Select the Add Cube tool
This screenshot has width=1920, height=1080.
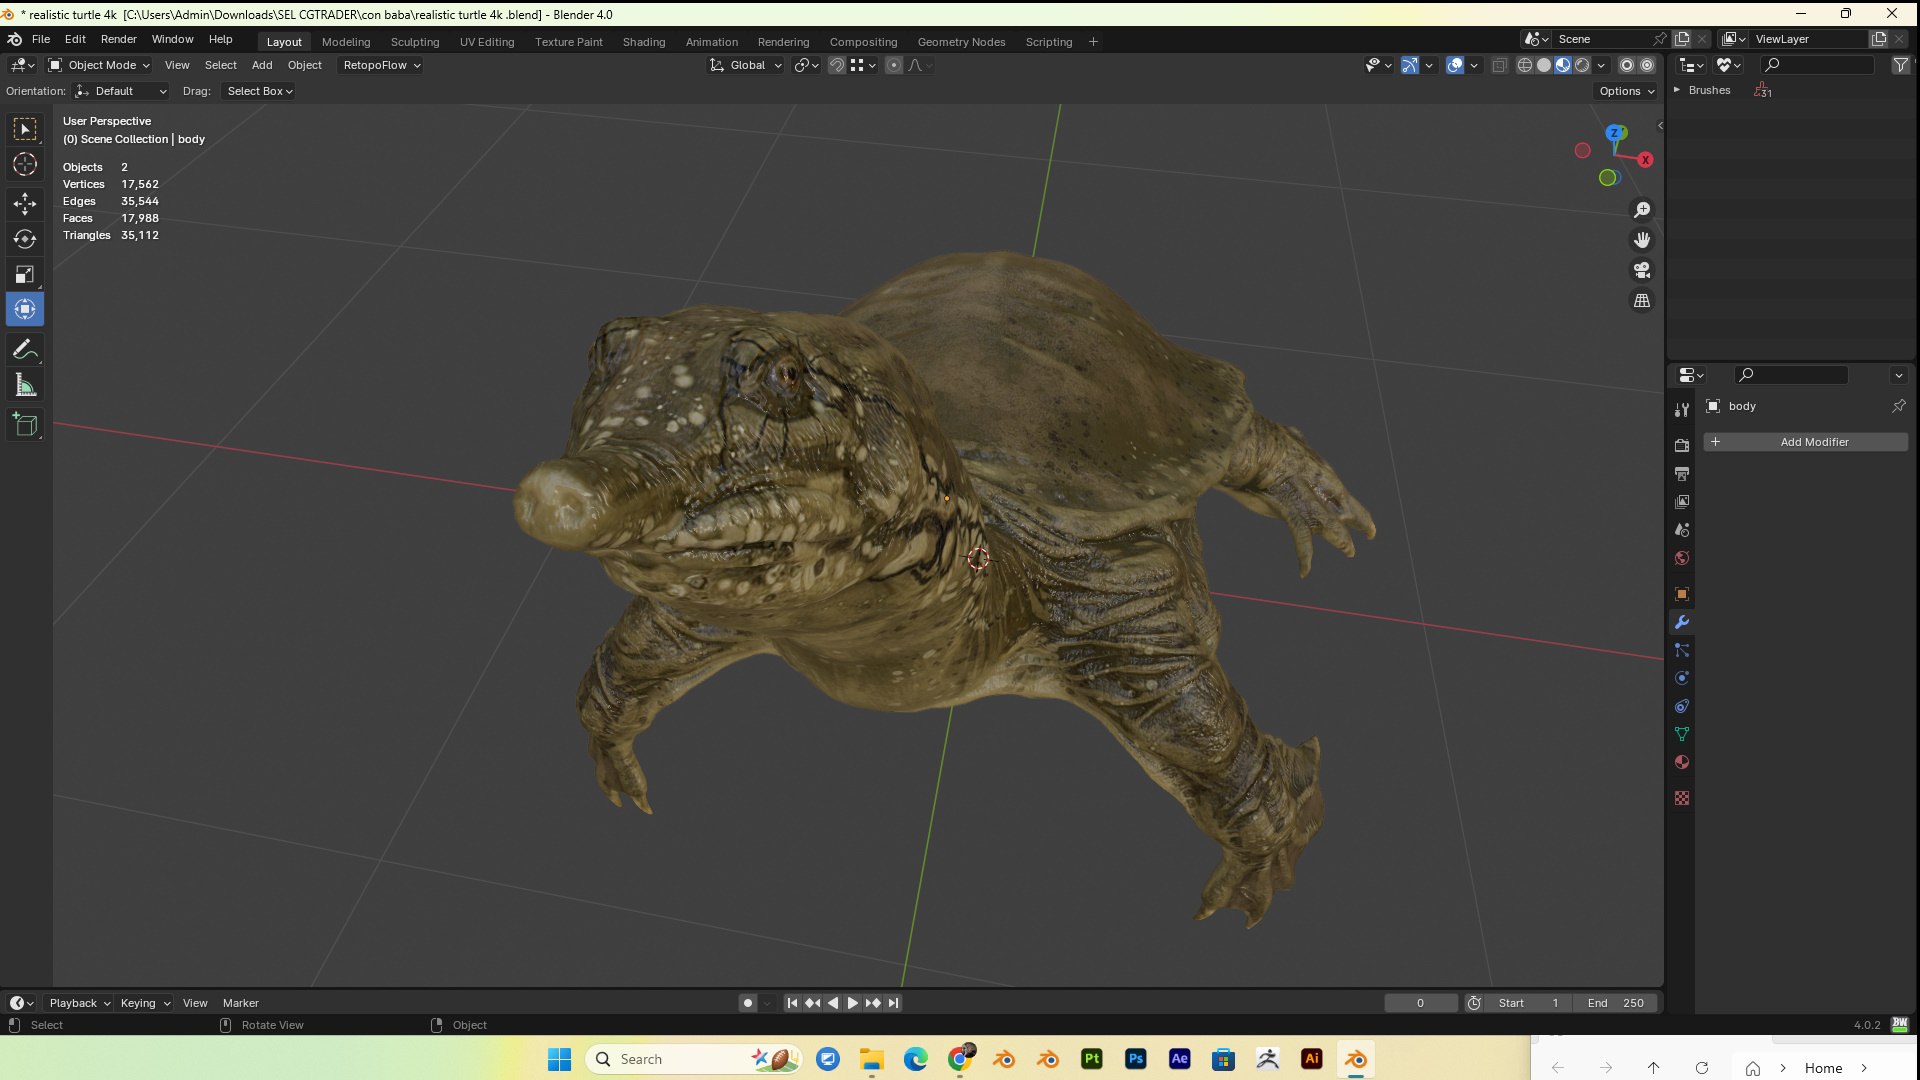click(25, 425)
